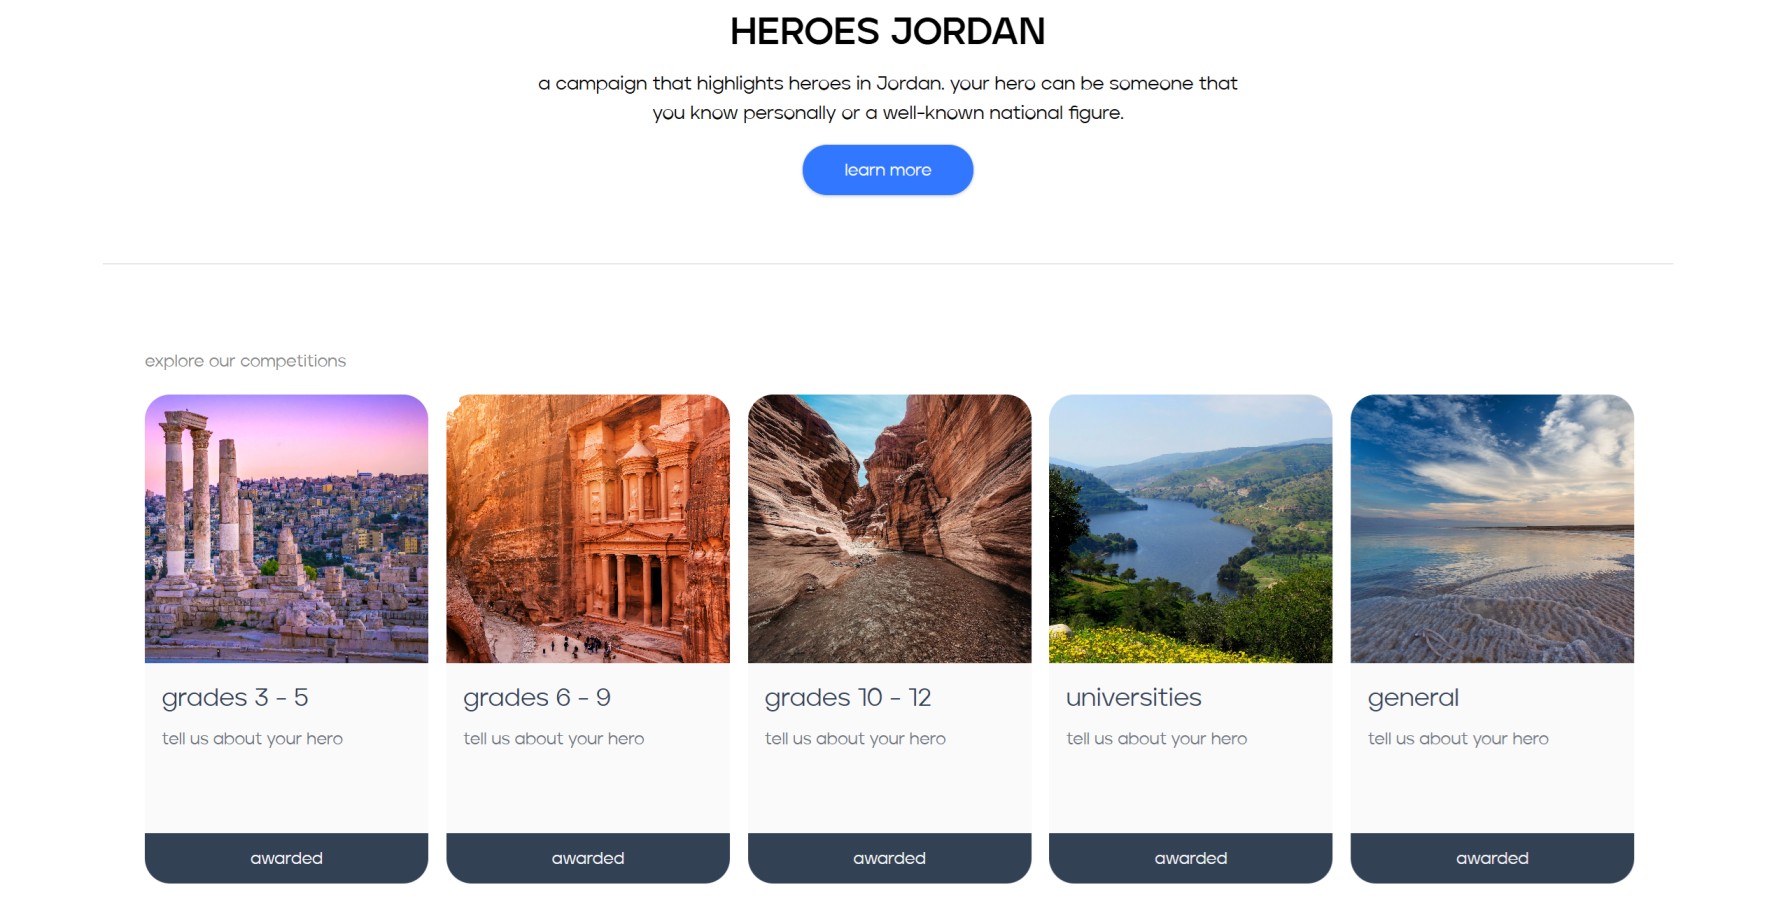Click tell us about your hero under general
Image resolution: width=1774 pixels, height=922 pixels.
pos(1458,739)
